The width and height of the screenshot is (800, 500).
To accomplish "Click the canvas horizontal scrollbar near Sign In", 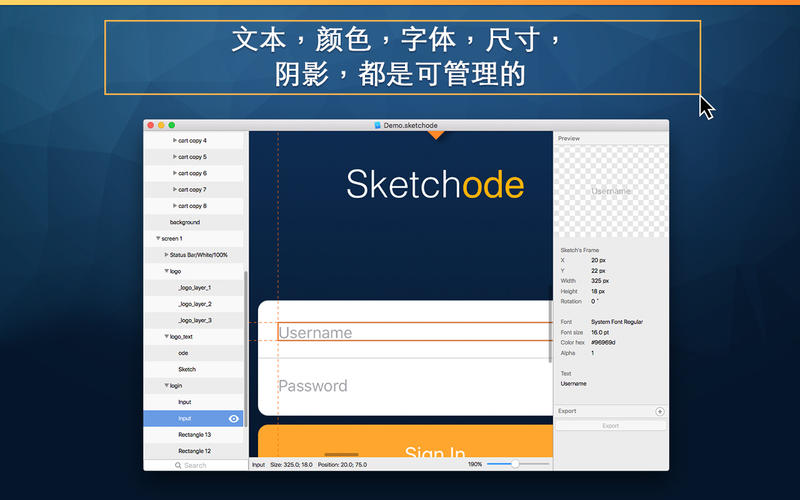I will click(x=341, y=454).
